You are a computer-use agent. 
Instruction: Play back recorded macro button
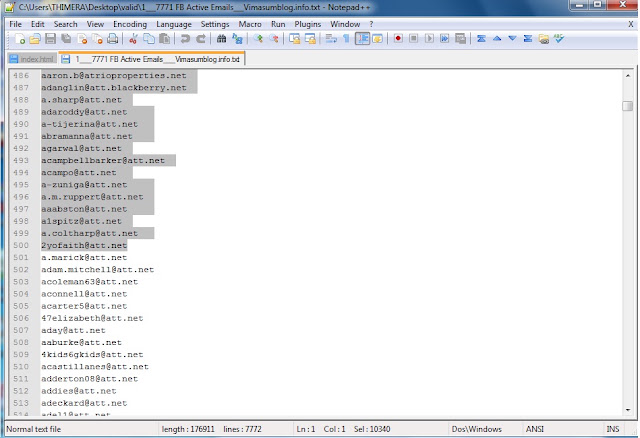[429, 39]
